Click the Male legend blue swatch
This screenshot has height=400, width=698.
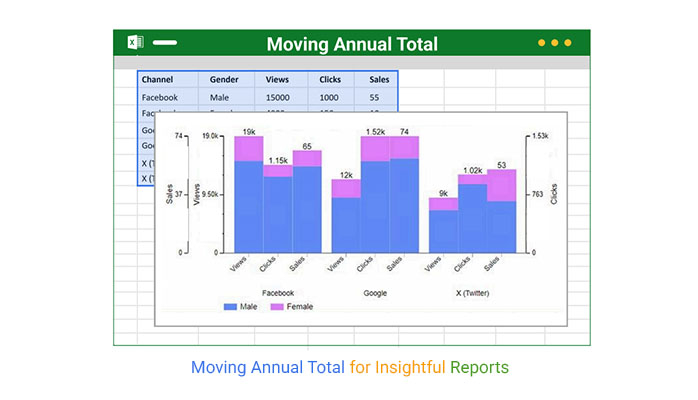click(x=230, y=307)
